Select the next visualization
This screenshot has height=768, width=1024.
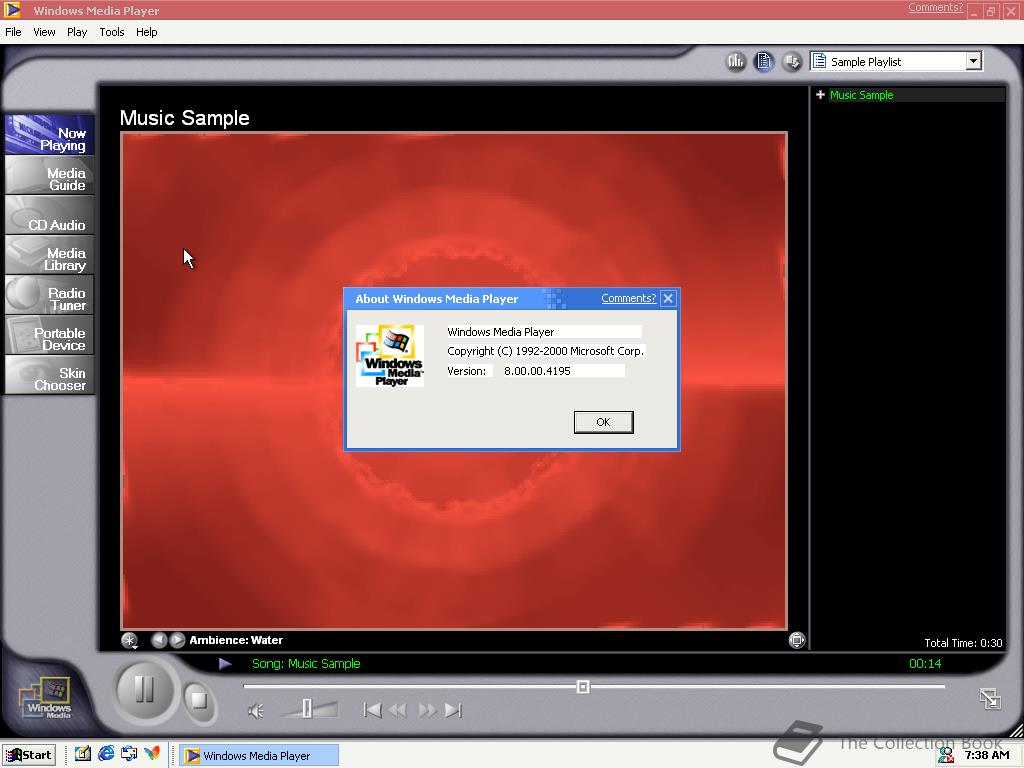click(x=177, y=640)
